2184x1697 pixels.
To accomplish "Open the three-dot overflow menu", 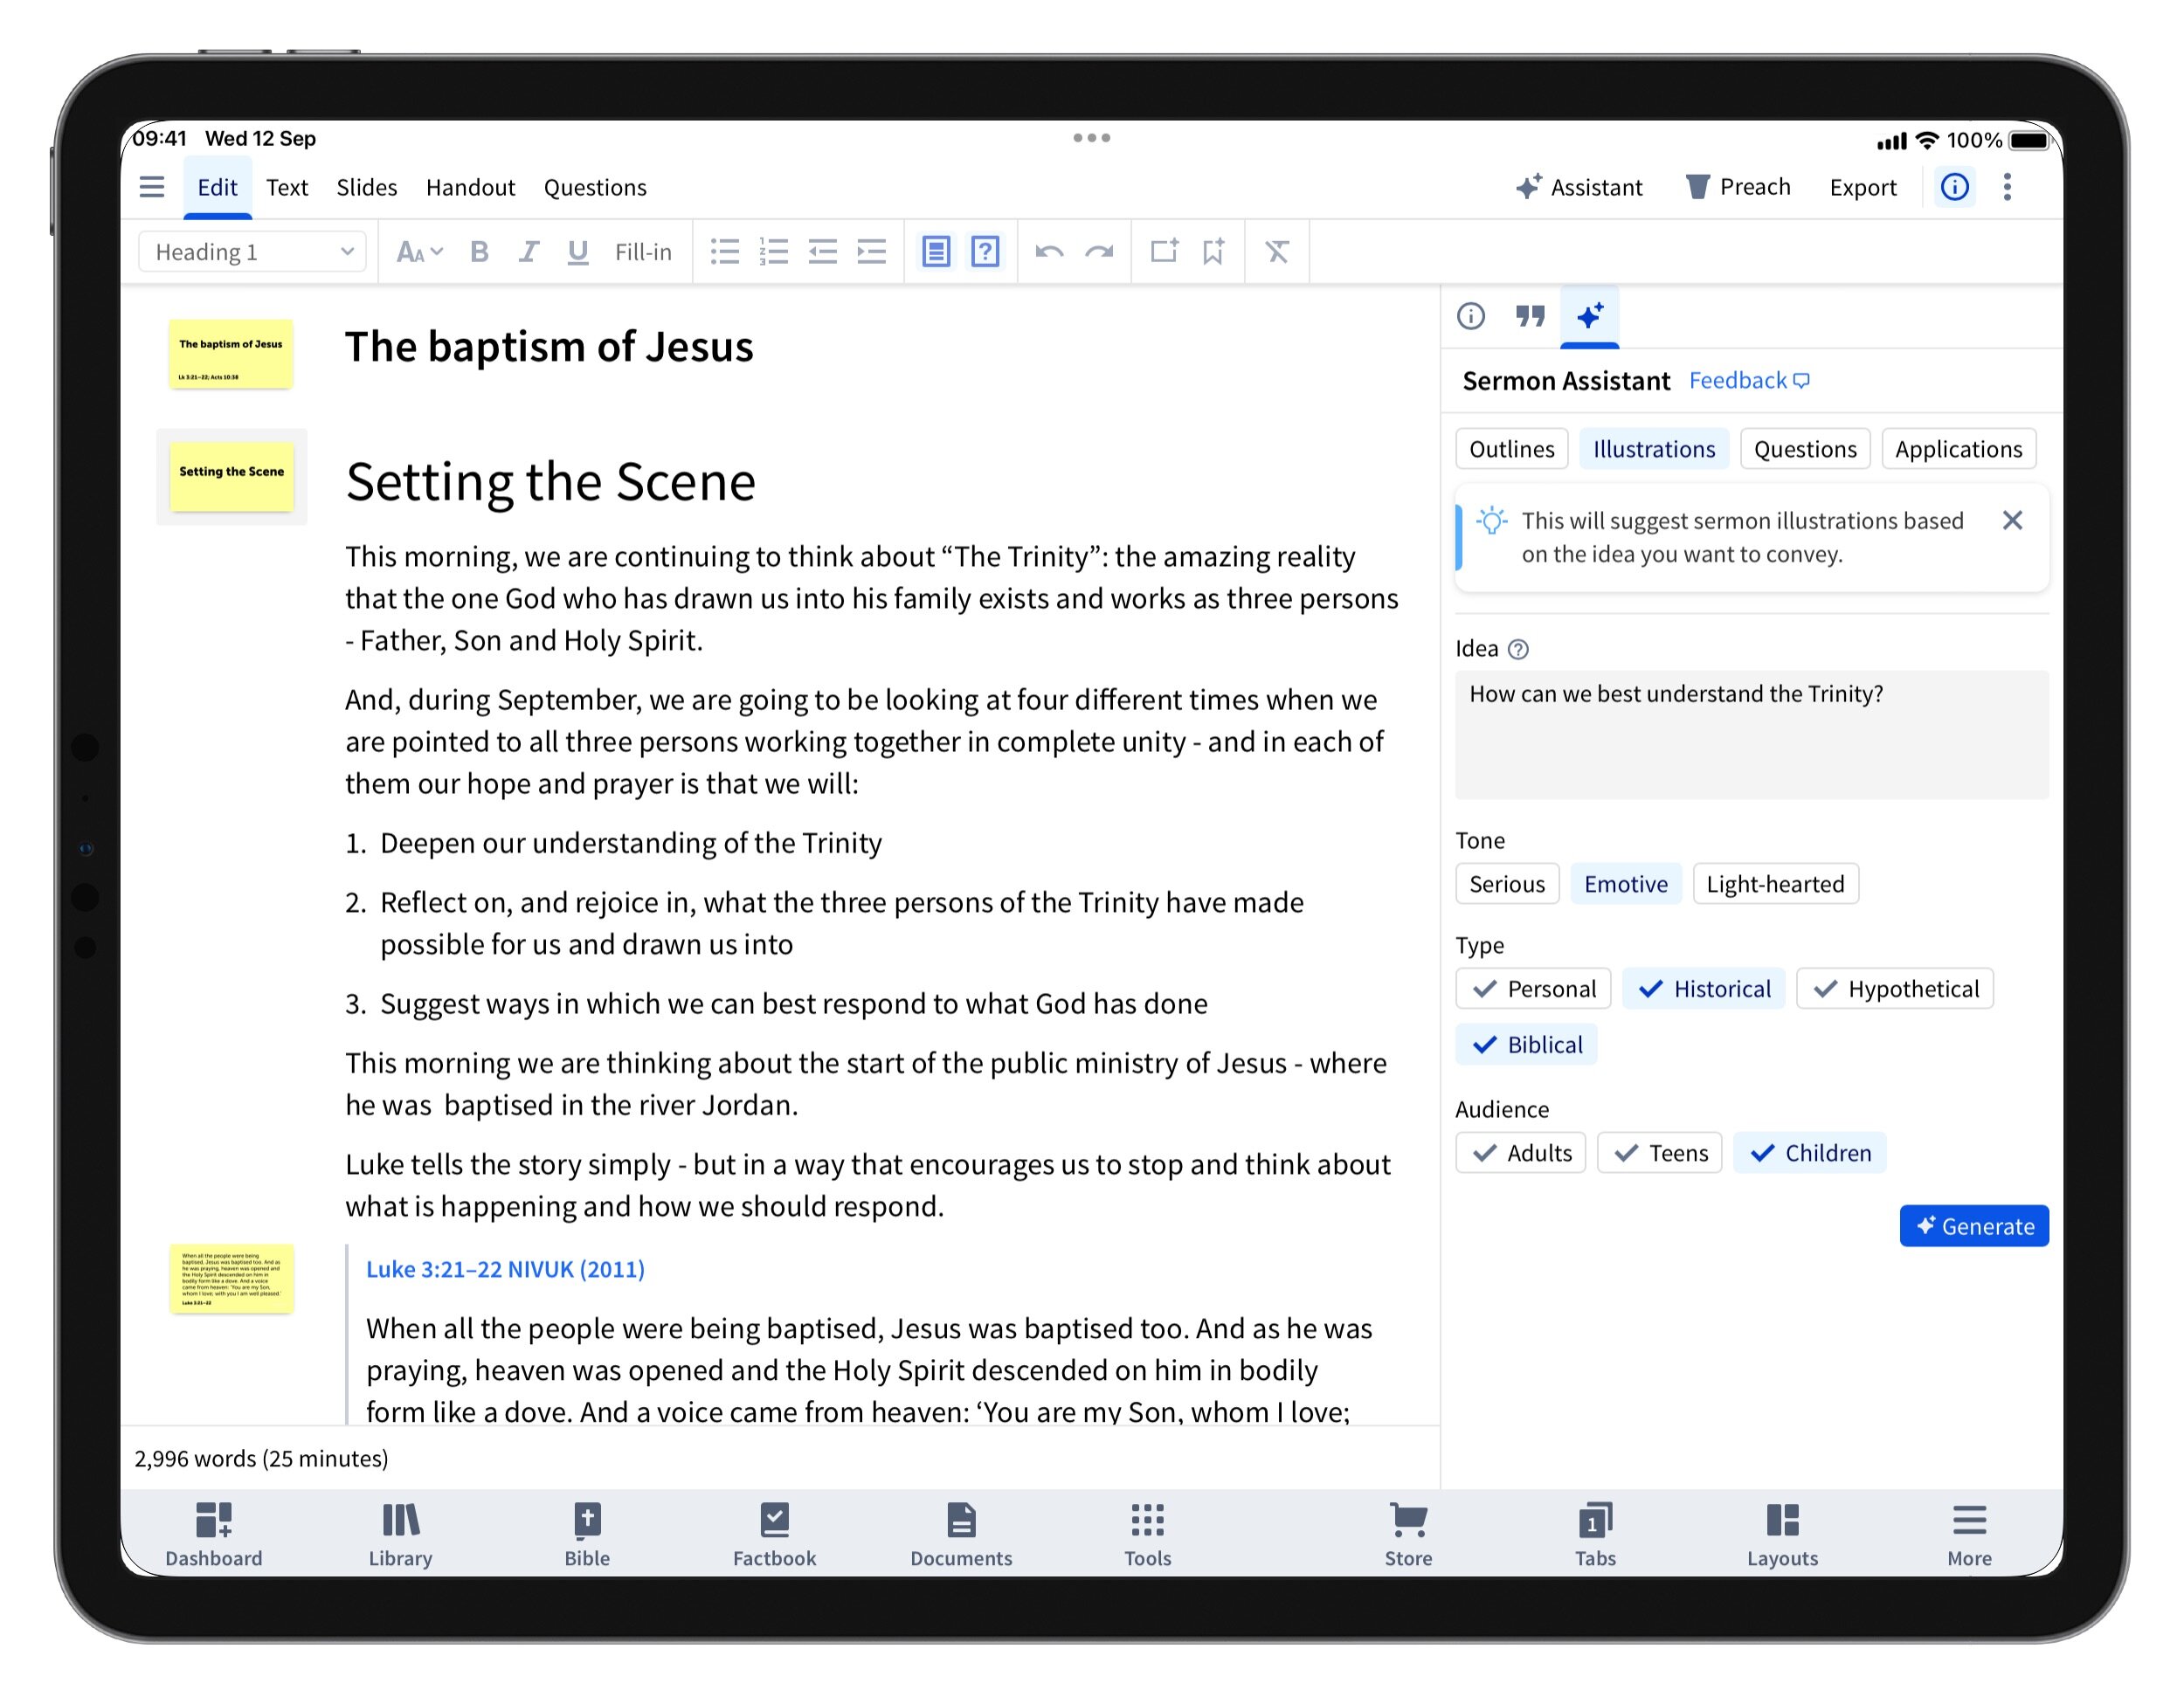I will (2006, 187).
